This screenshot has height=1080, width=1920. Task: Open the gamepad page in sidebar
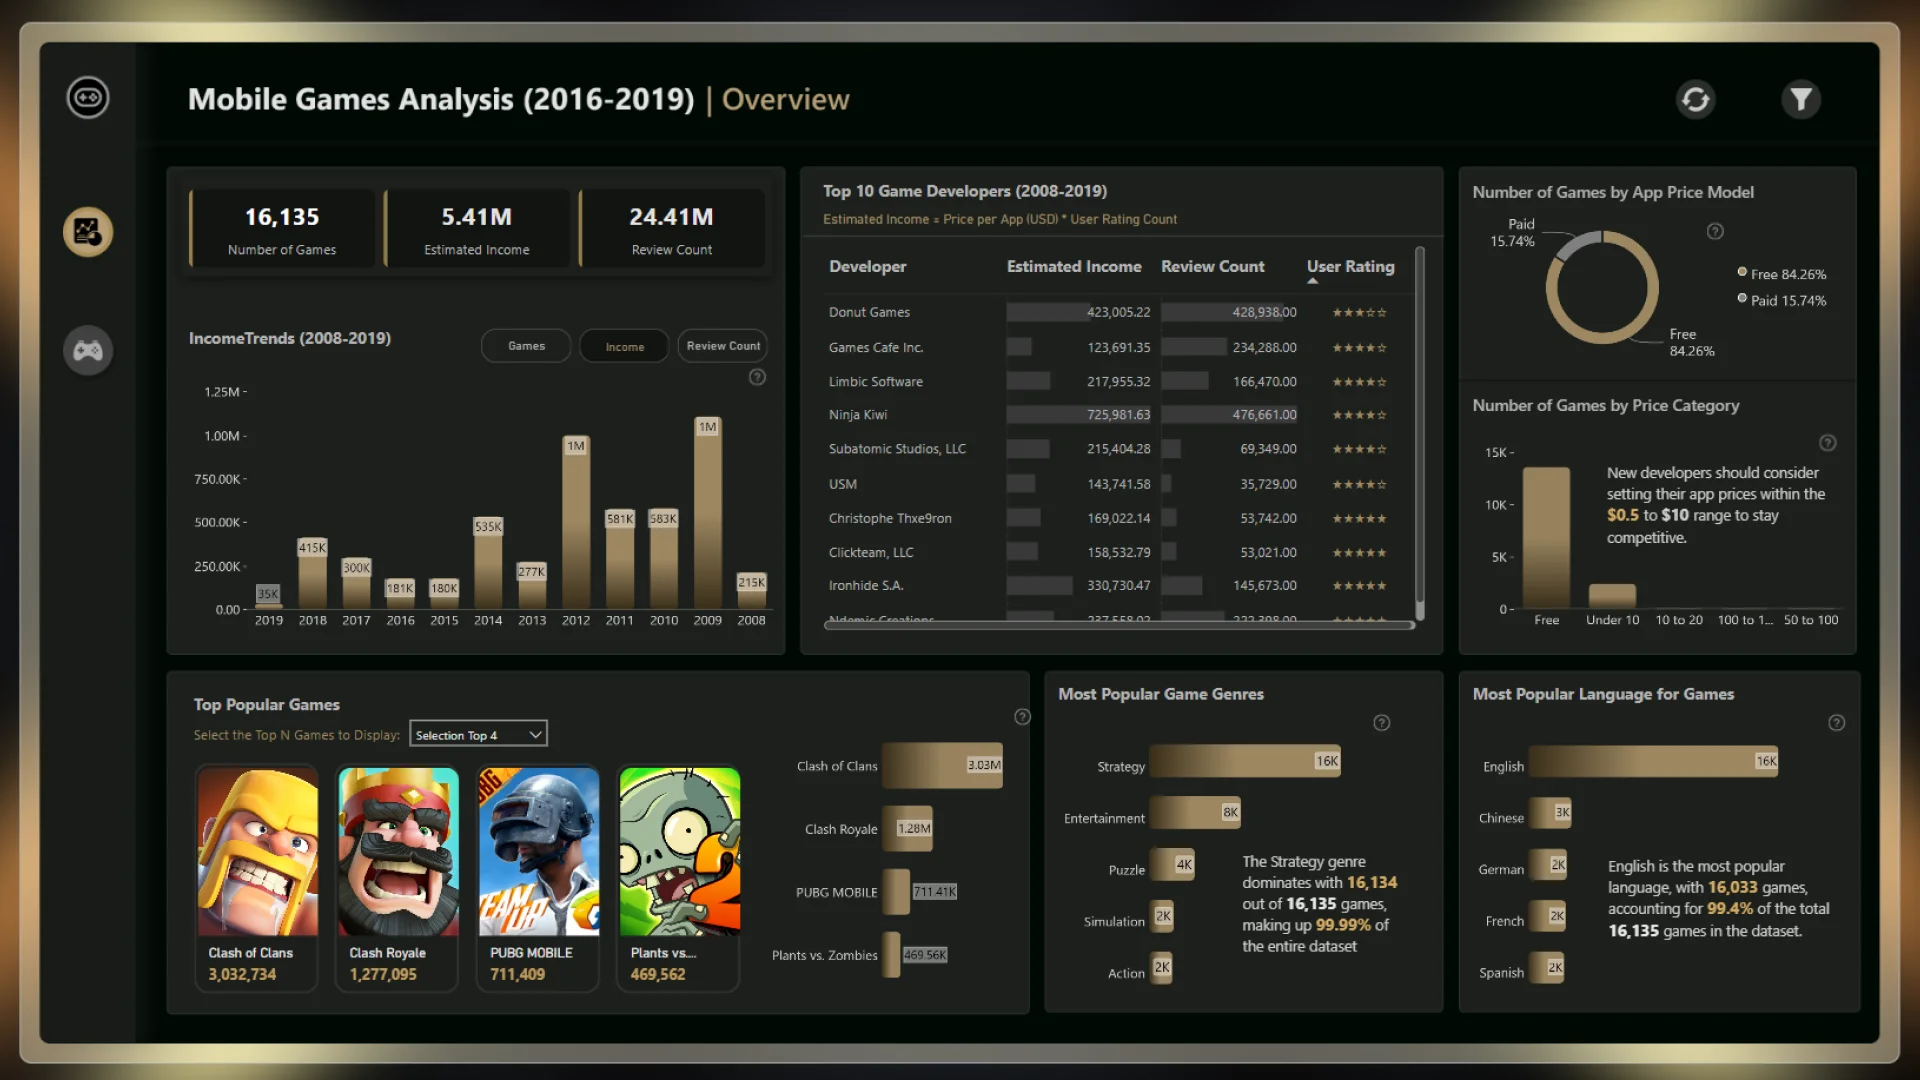88,351
